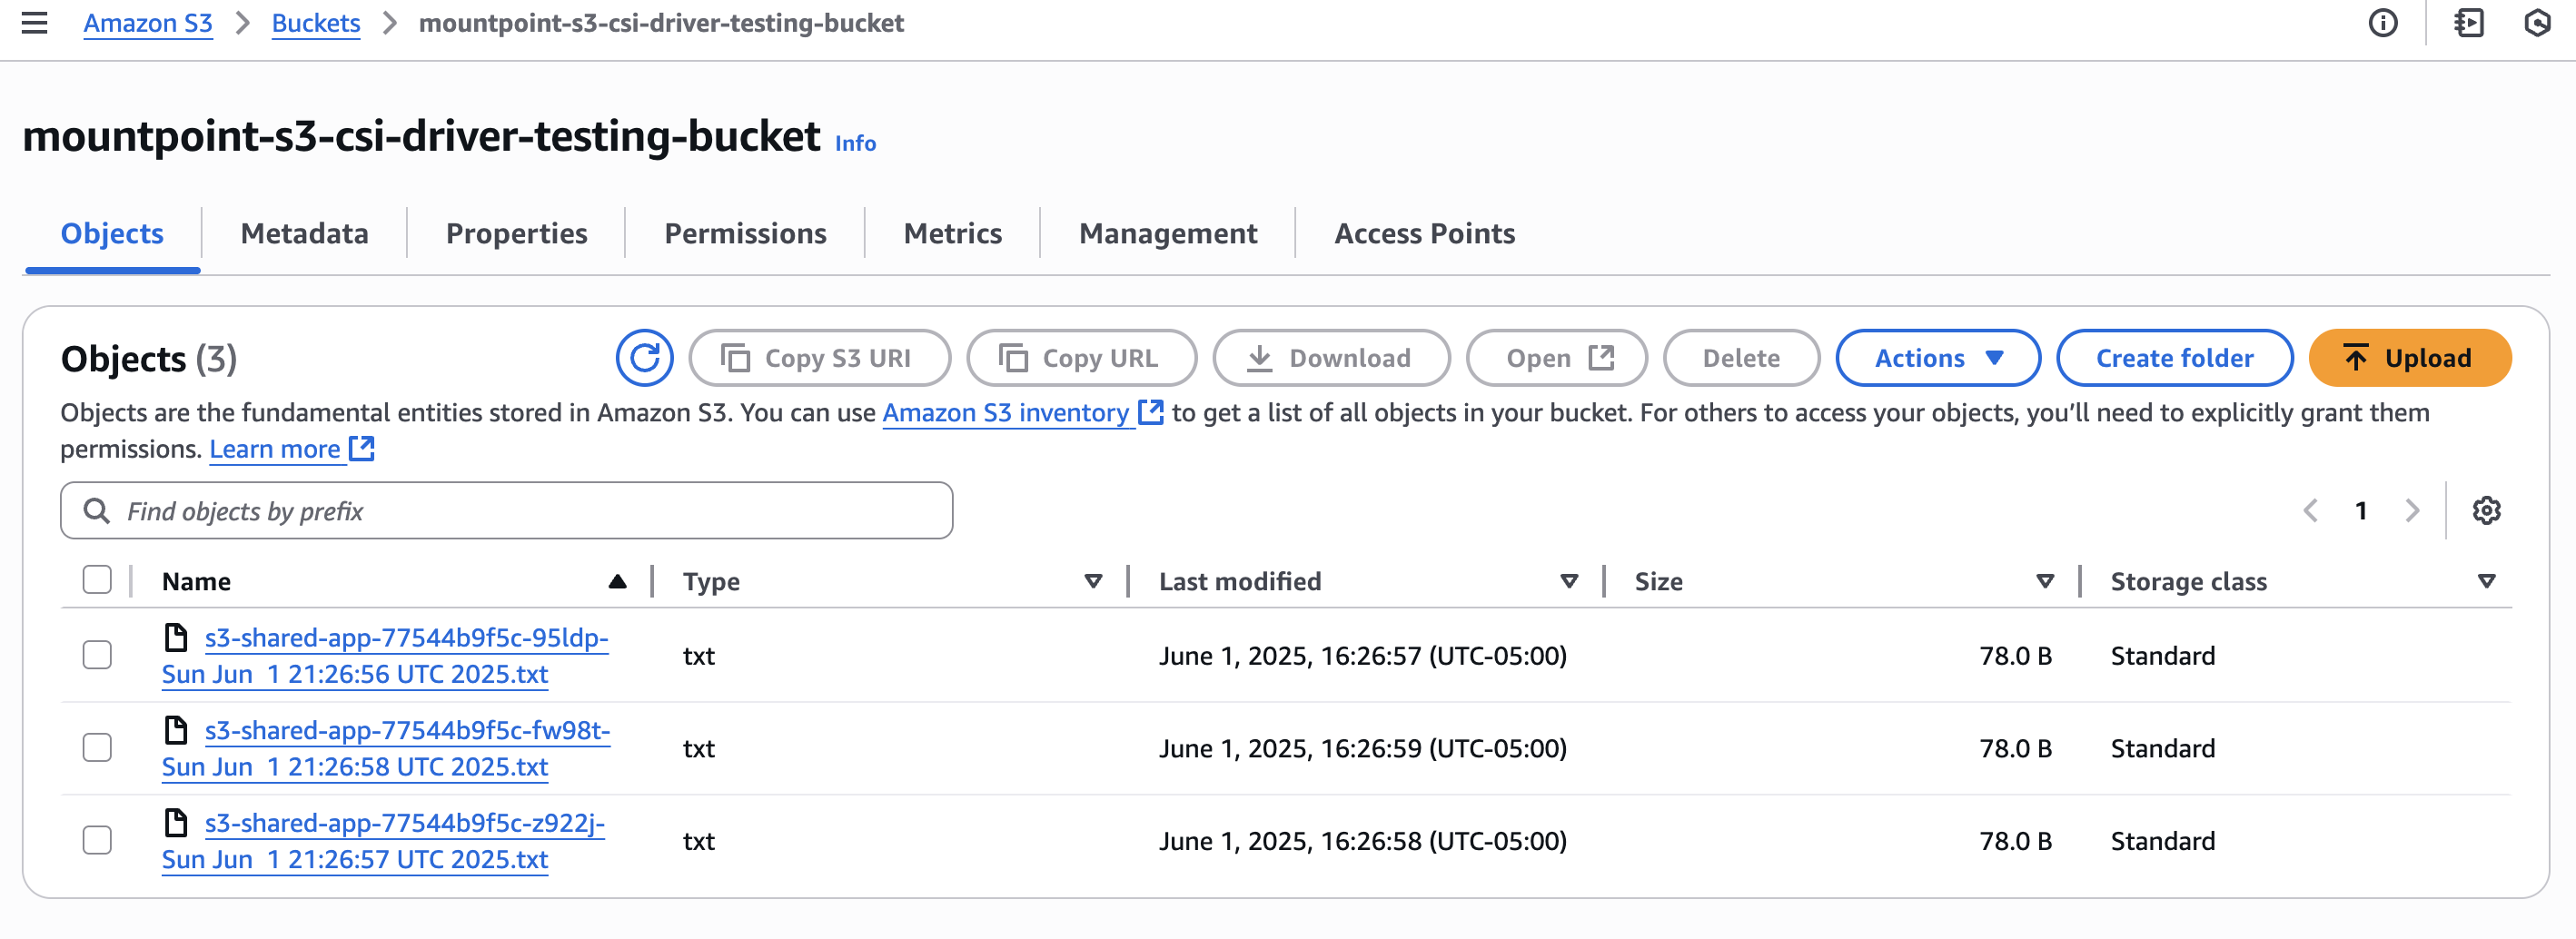Click page number 1 in pagination
Screen dimensions: 2576x939
pos(2361,511)
